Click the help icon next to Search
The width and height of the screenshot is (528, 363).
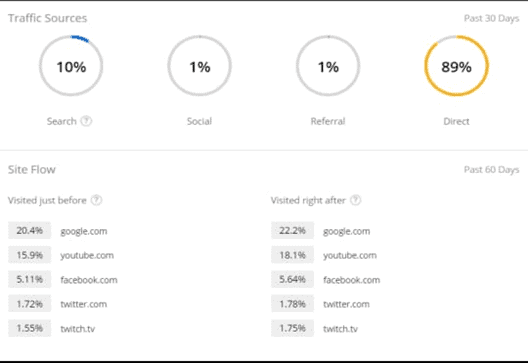86,121
